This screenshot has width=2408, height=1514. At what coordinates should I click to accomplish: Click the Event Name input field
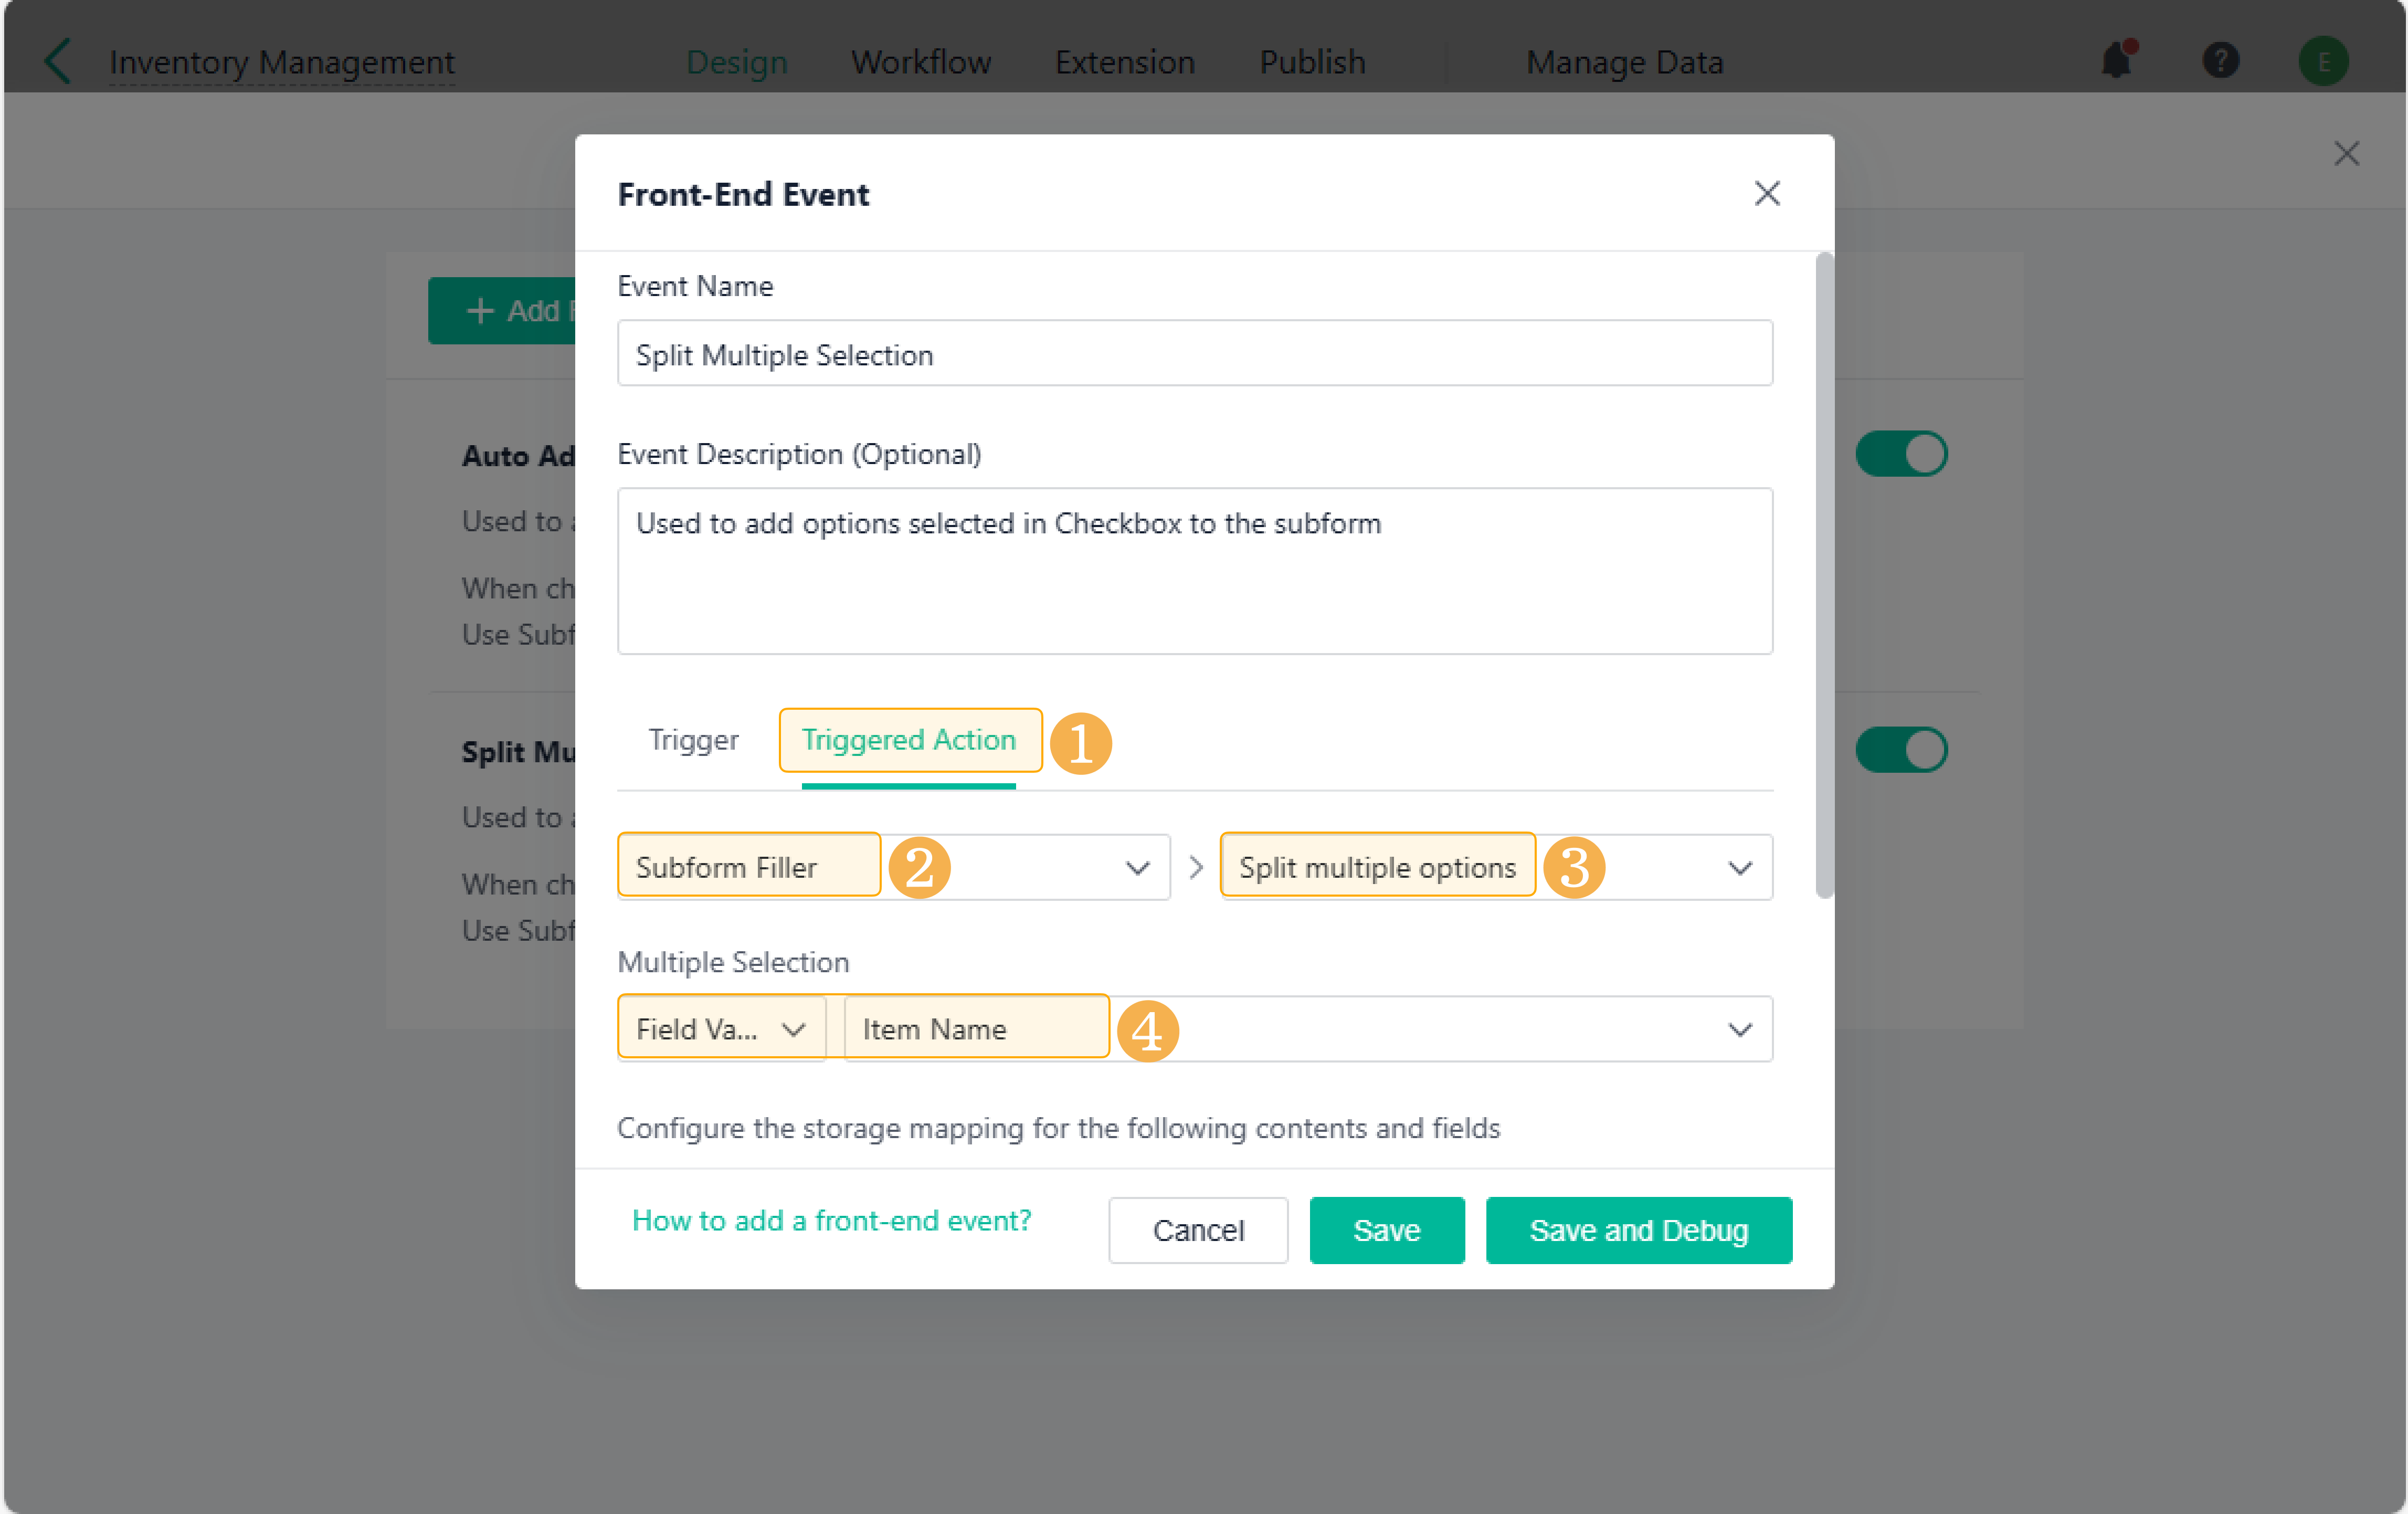point(1194,354)
